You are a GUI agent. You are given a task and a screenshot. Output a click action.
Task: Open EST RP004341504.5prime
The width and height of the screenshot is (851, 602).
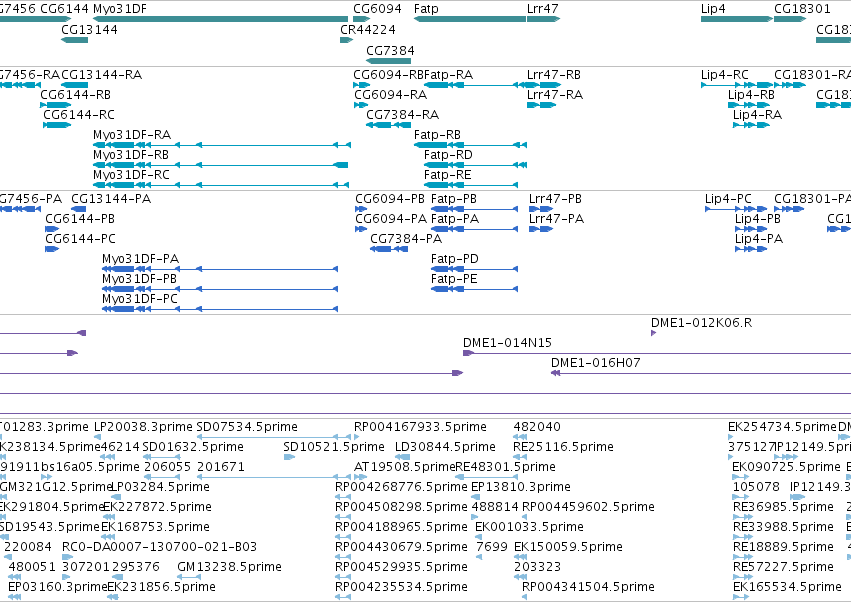click(x=588, y=587)
